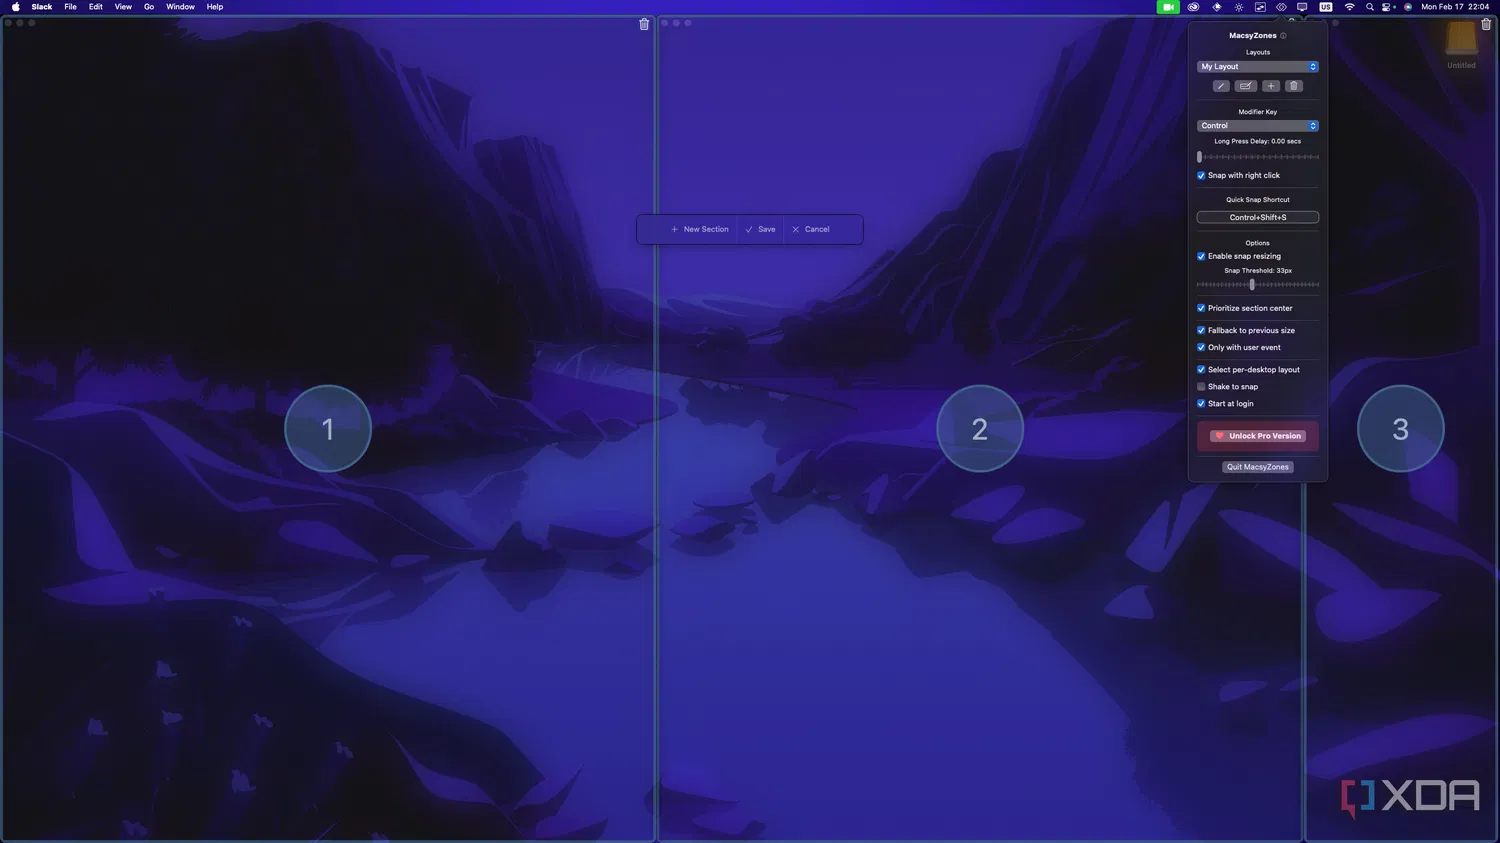Screen dimensions: 1500x843
Task: Open the Go menu in menu bar
Action: (x=149, y=7)
